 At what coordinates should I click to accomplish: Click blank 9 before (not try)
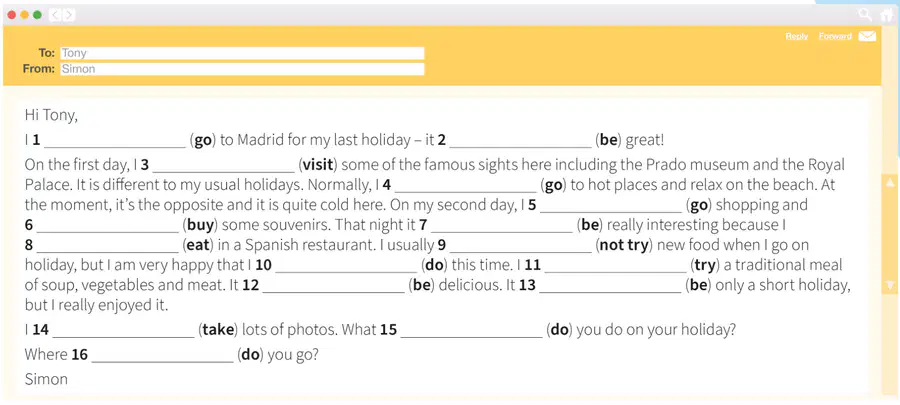(x=521, y=247)
